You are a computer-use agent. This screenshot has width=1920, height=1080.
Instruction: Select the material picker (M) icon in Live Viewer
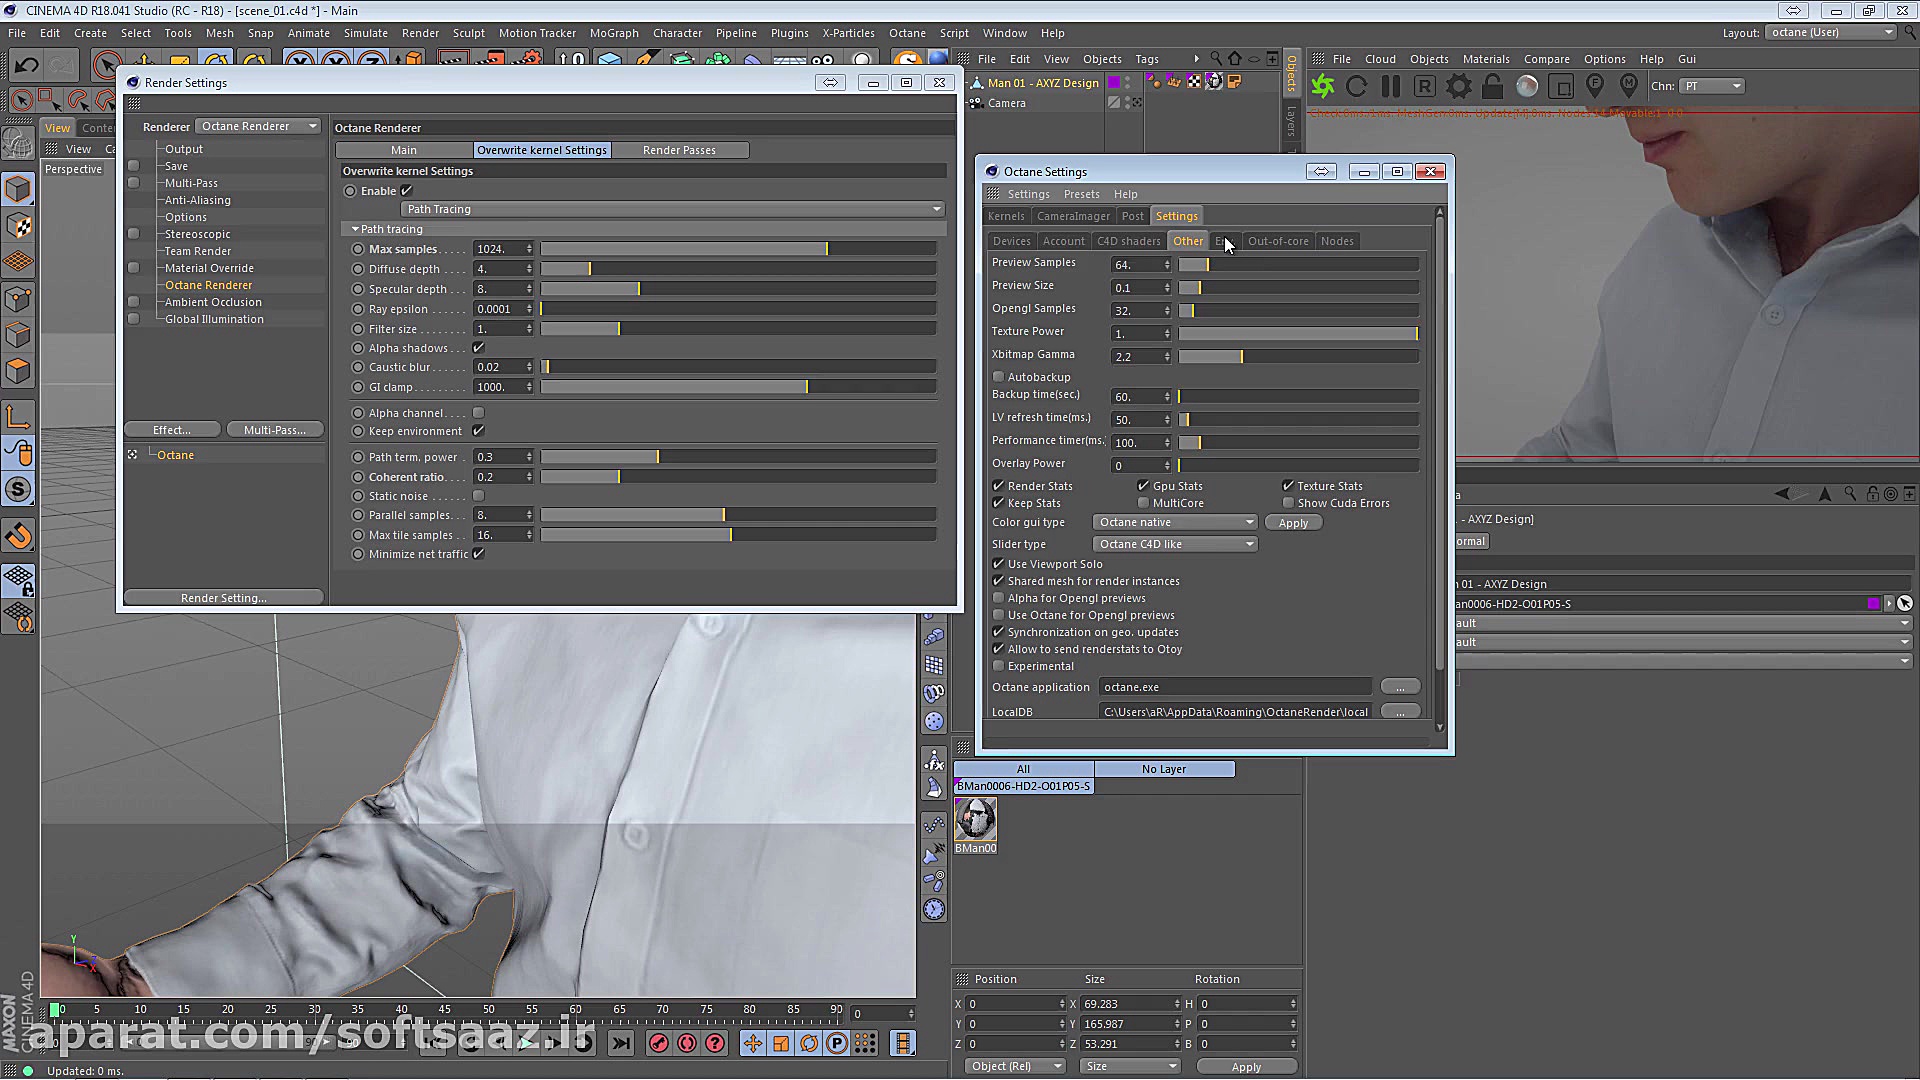(1630, 86)
